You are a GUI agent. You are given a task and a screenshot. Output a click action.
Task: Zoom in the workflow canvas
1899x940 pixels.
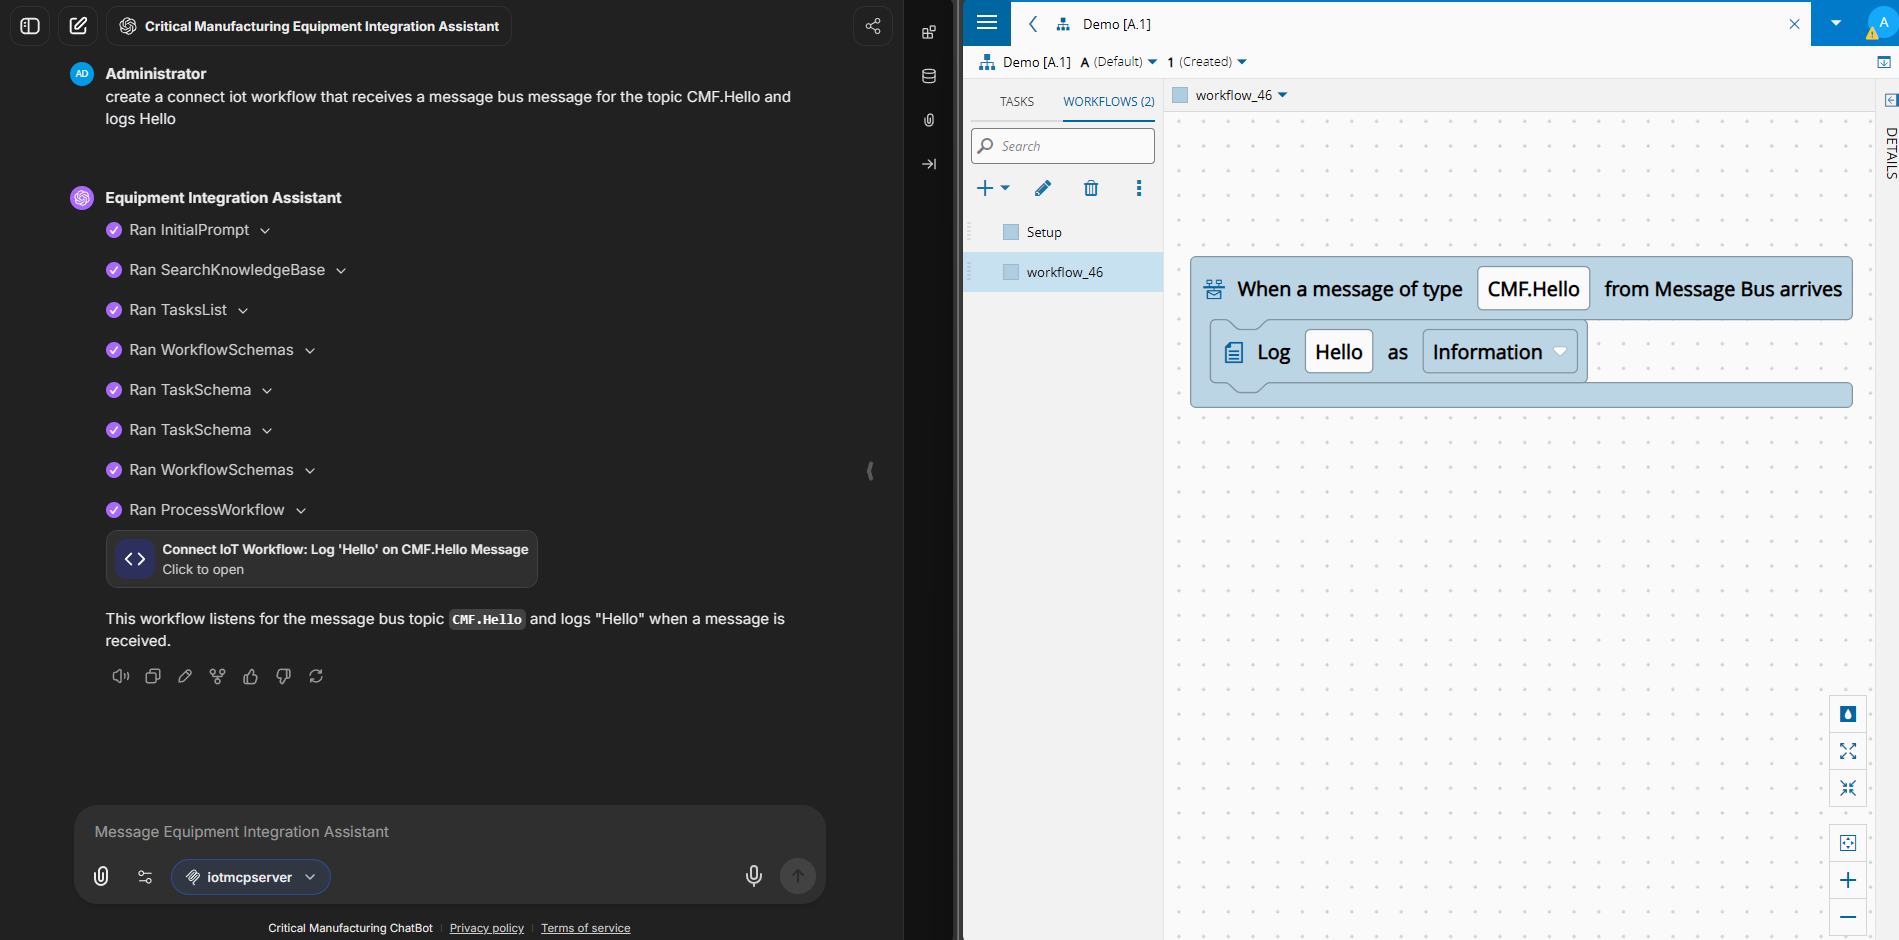click(x=1847, y=880)
